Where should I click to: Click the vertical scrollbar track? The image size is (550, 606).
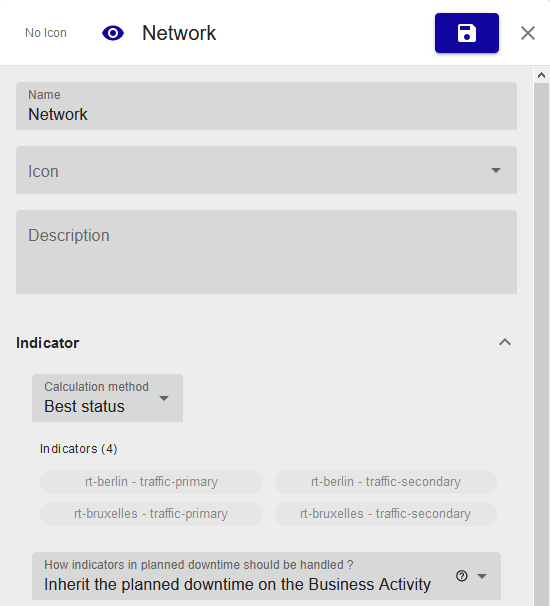tap(541, 344)
